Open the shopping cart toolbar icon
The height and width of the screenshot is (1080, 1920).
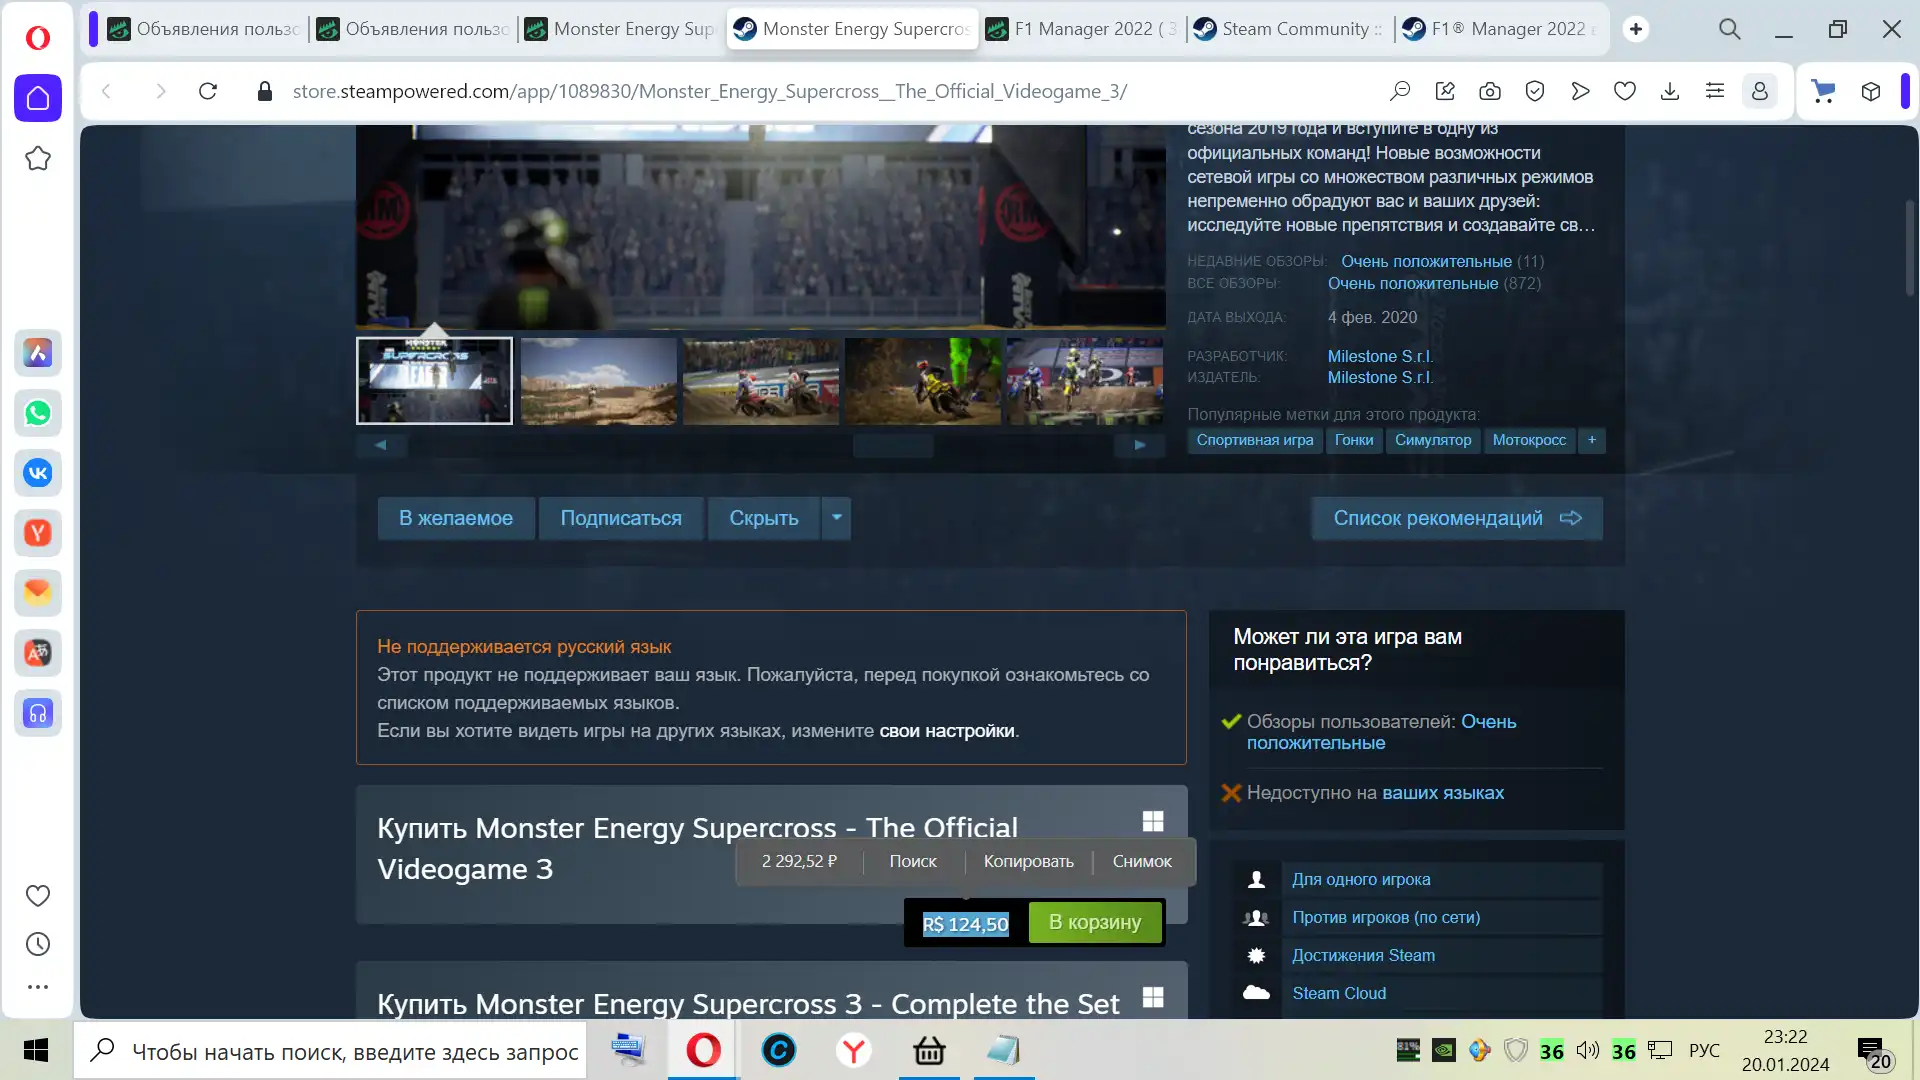1823,91
